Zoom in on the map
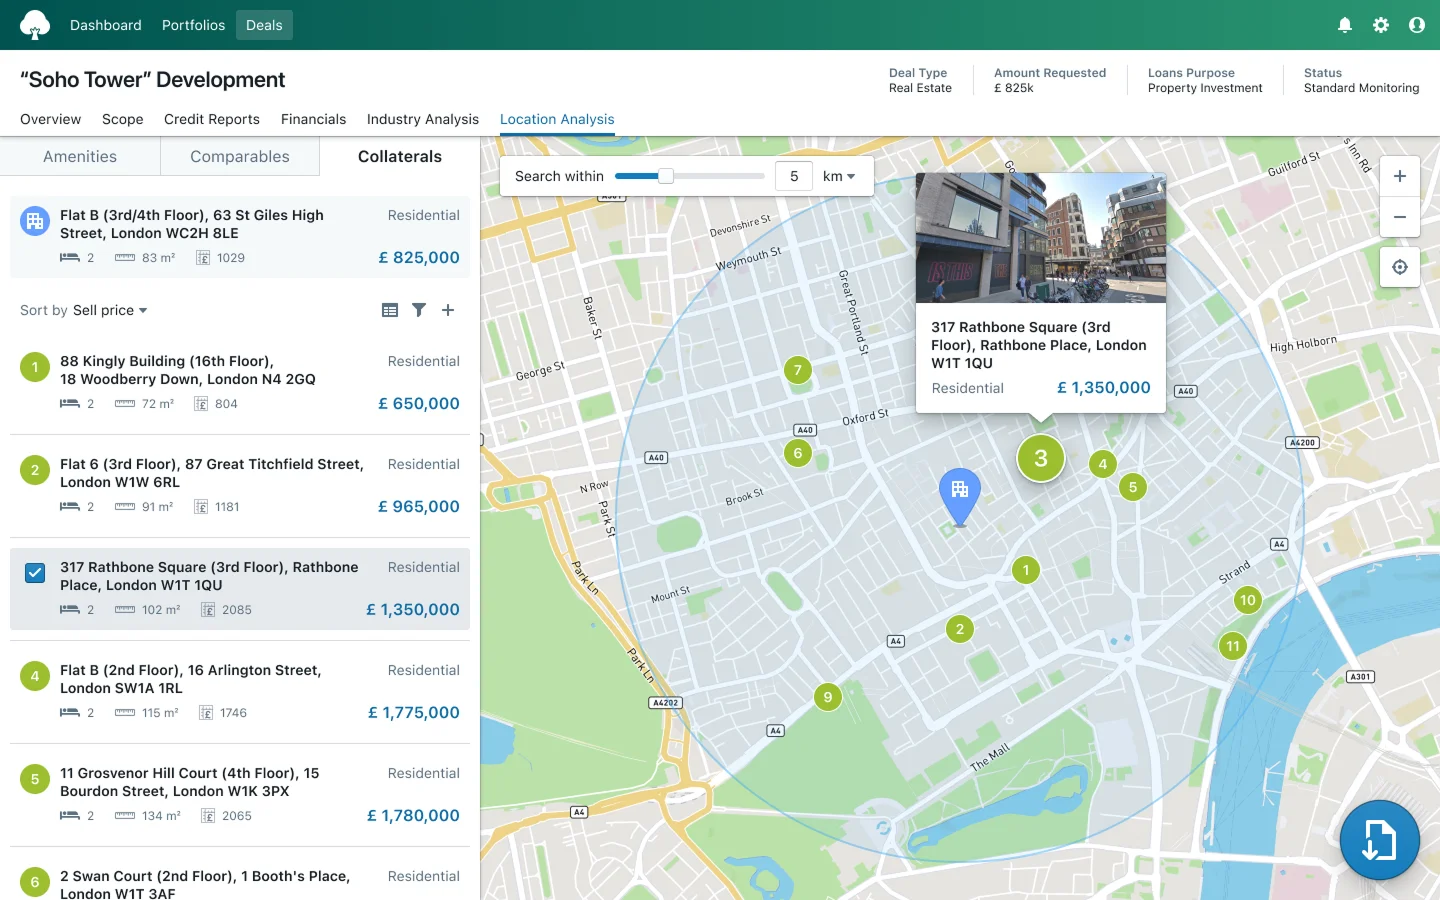The image size is (1440, 900). click(x=1400, y=176)
